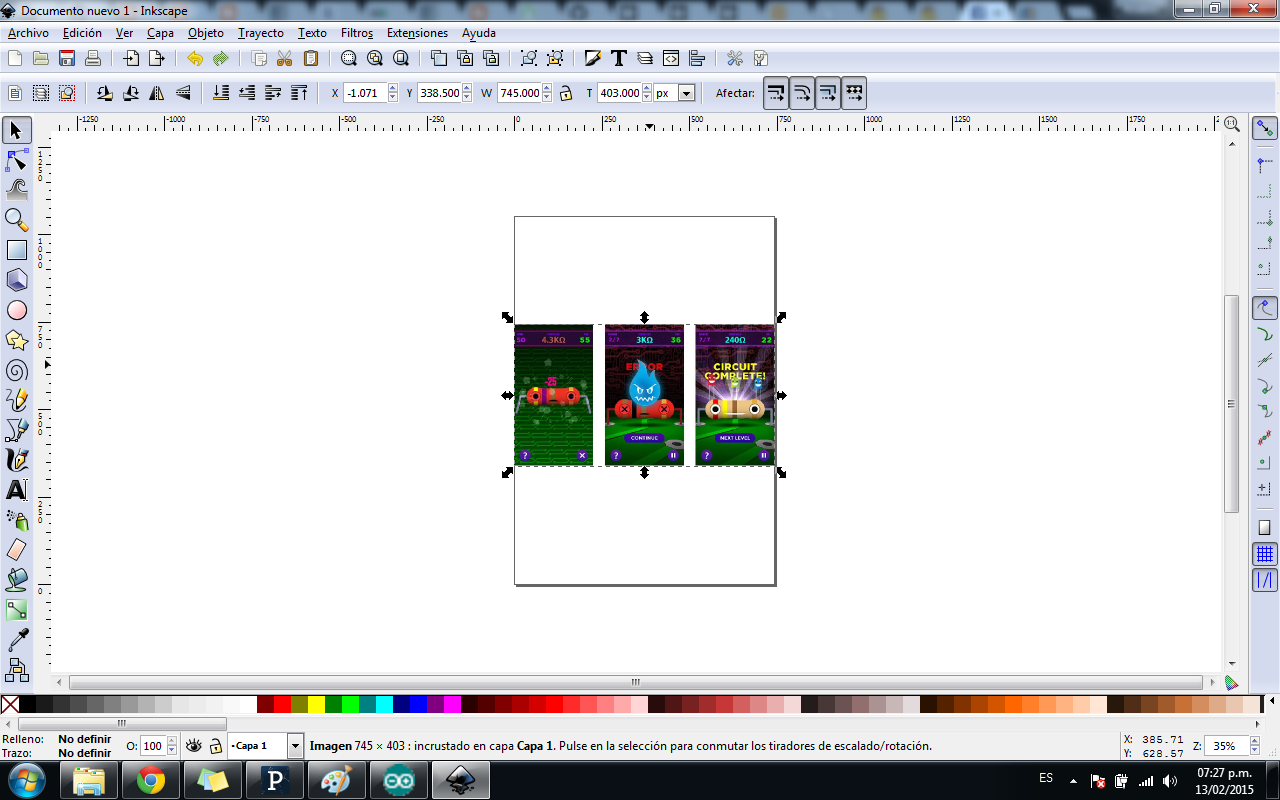Image resolution: width=1280 pixels, height=800 pixels.
Task: Step the X coordinate spinner
Action: (x=392, y=93)
